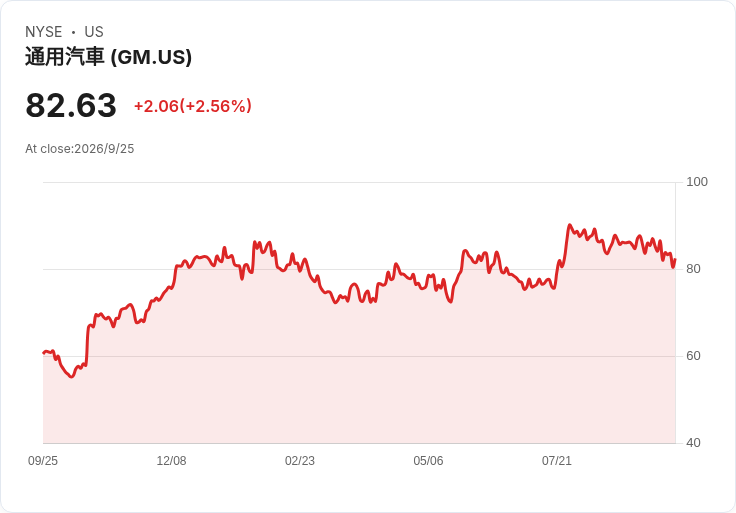Click the leftmost start of price line
The image size is (736, 513).
coord(44,352)
